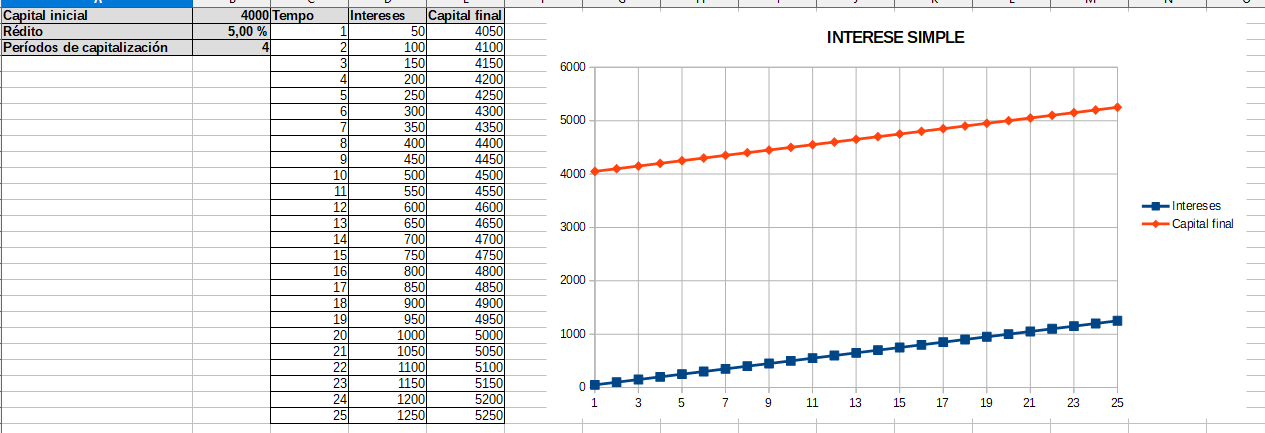Viewport: 1265px width, 433px height.
Task: Select the cell showing interest 1250
Action: (x=387, y=415)
